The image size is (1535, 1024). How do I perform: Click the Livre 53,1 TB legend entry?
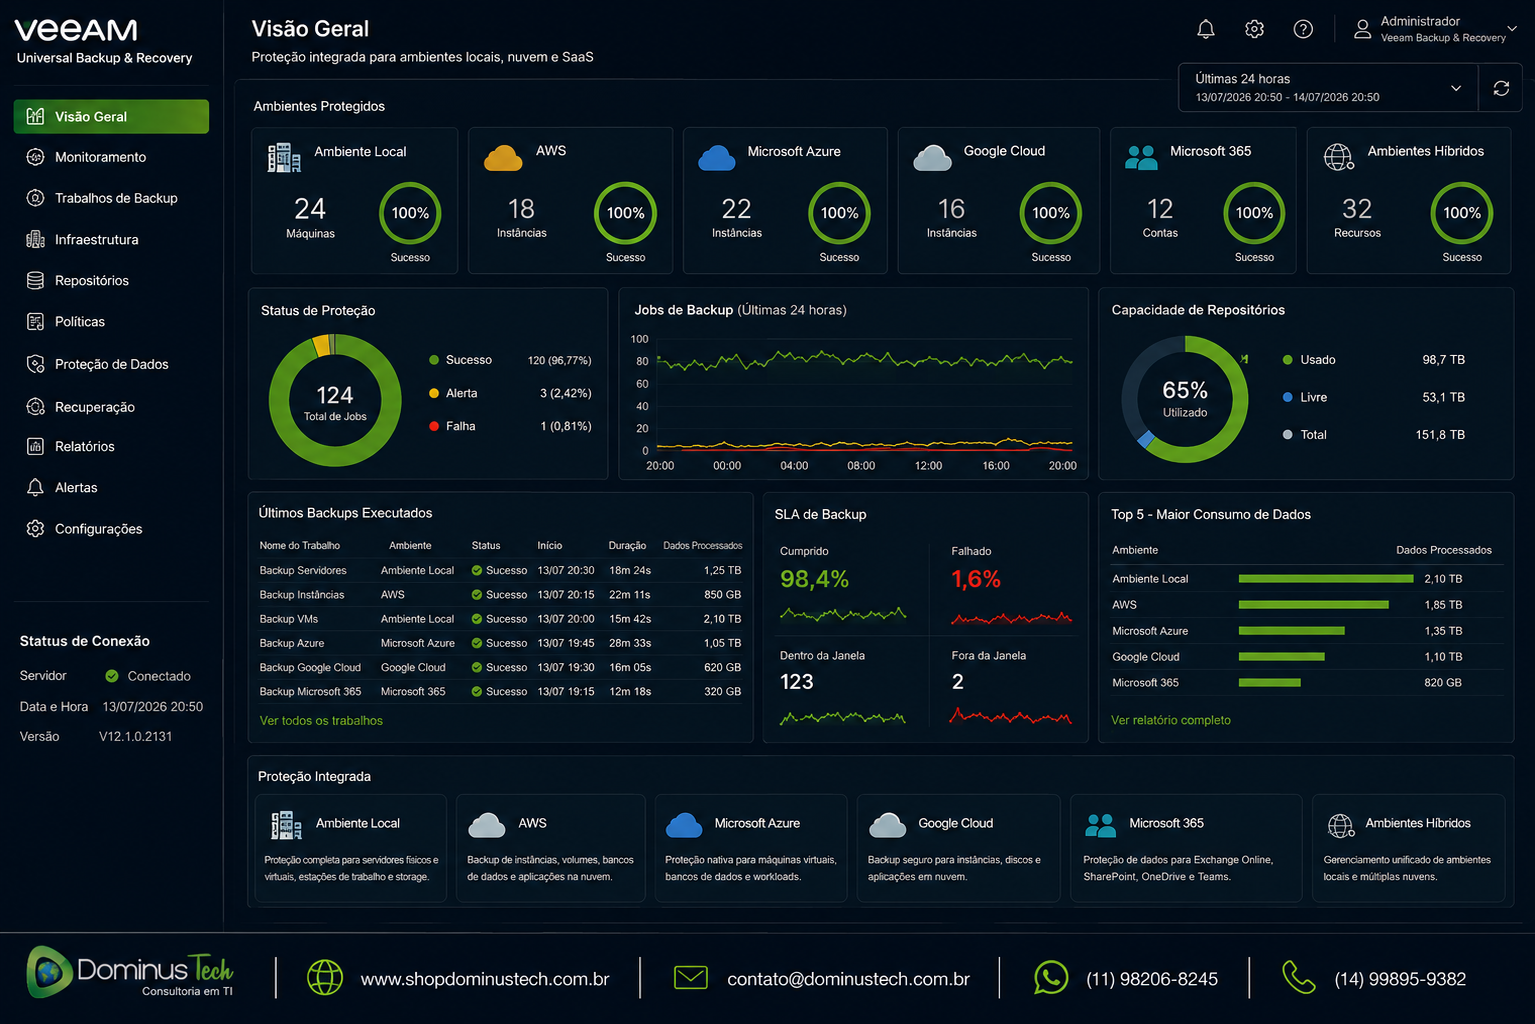pyautogui.click(x=1374, y=397)
